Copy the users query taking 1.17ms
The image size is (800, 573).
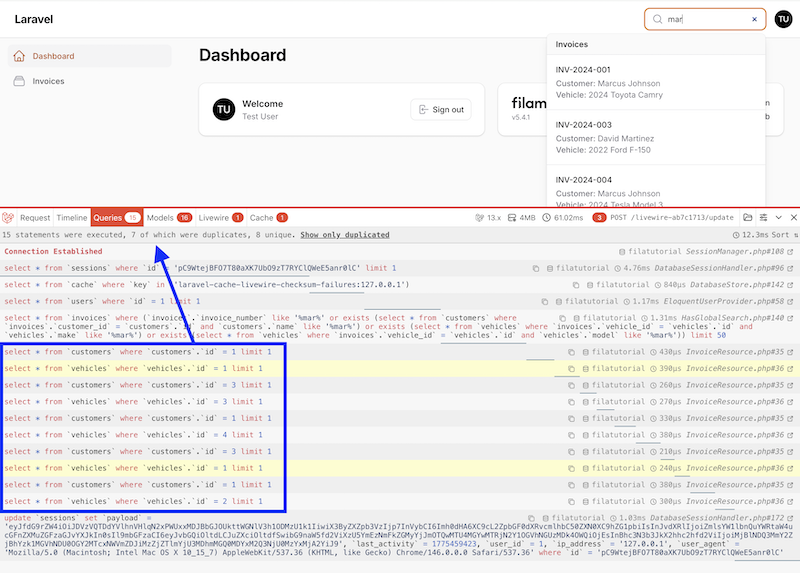(544, 302)
